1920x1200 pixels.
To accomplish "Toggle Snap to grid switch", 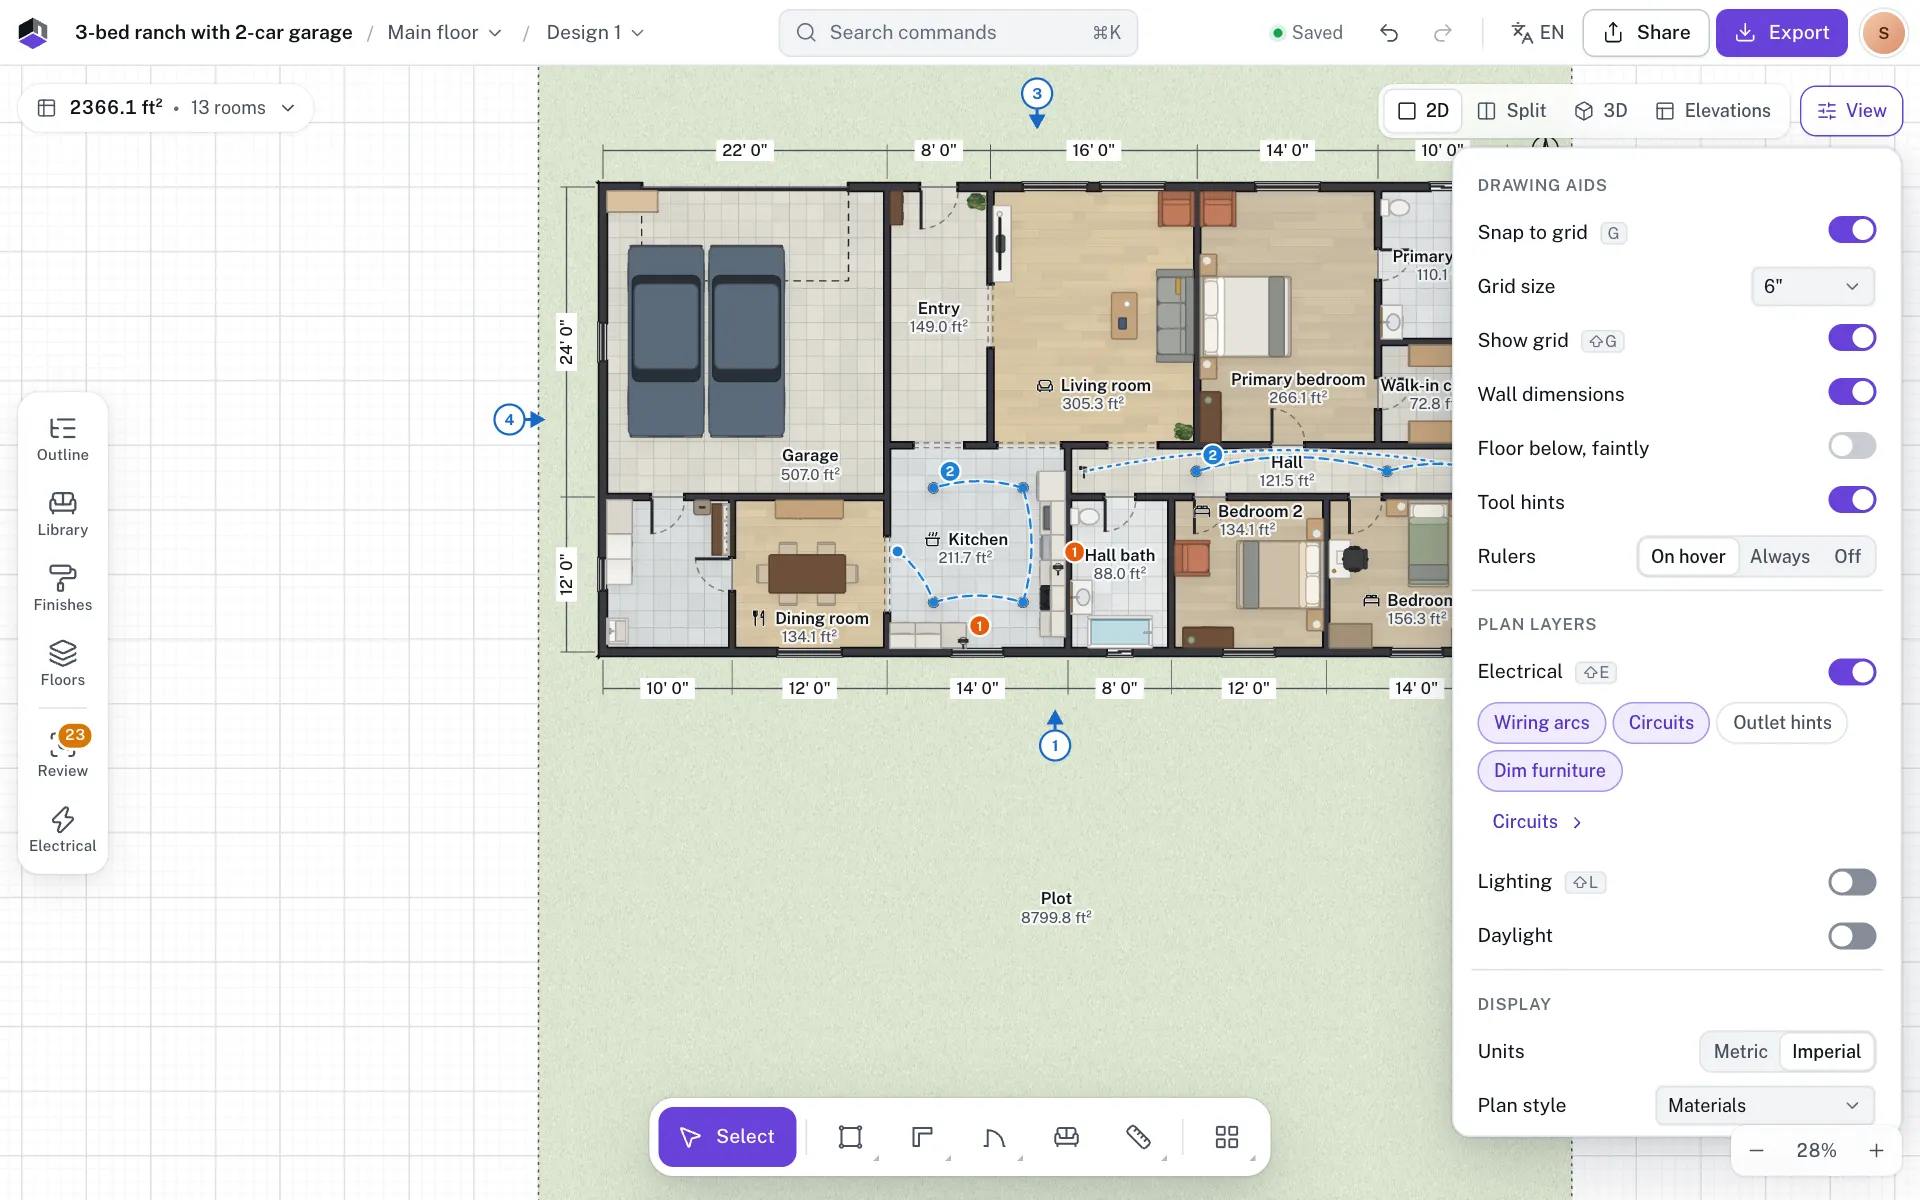I will [1852, 230].
